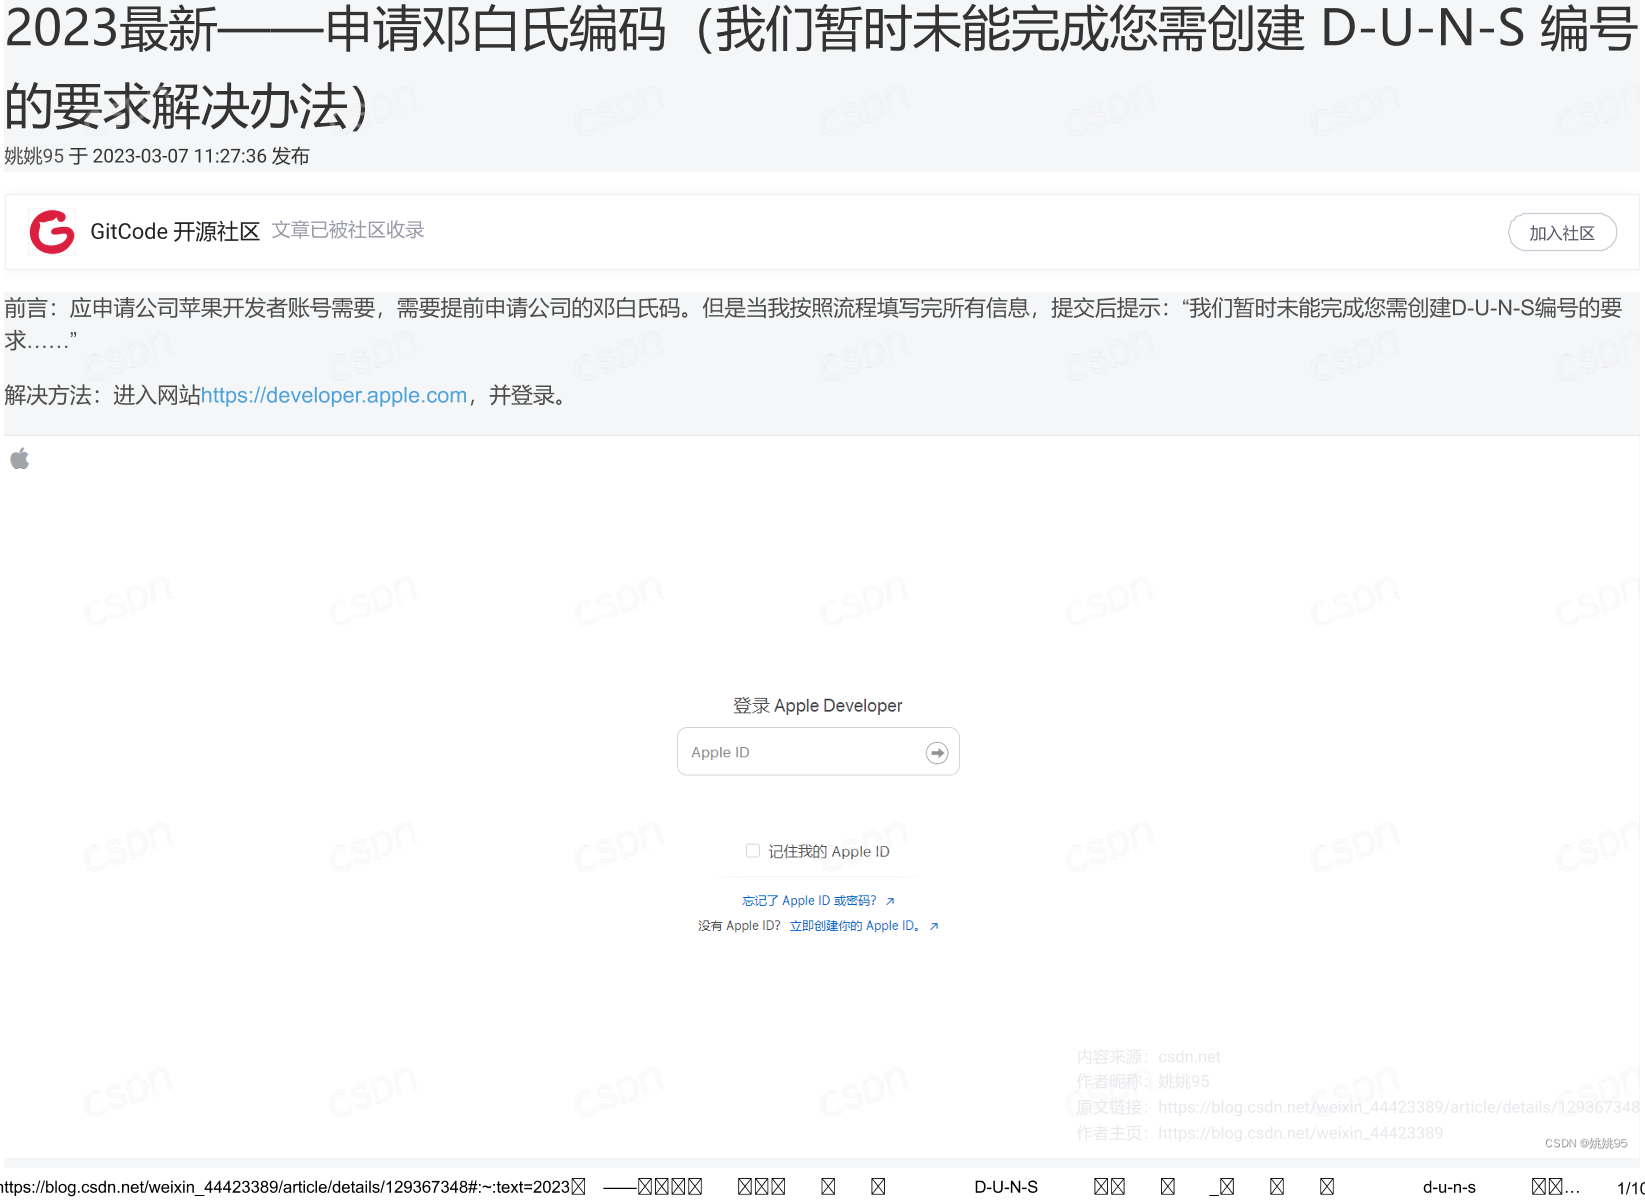Enable the 记住我的 Apple ID checkbox
Viewport: 1645px width, 1200px height.
[x=753, y=851]
